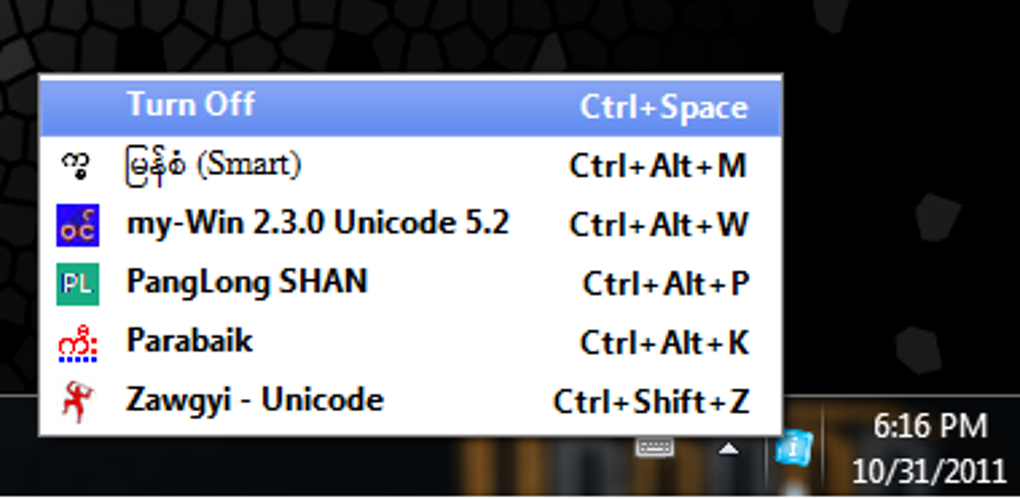Click the date 10/31/2011 in taskbar
Screen dimensions: 1020x499
pyautogui.click(x=929, y=469)
